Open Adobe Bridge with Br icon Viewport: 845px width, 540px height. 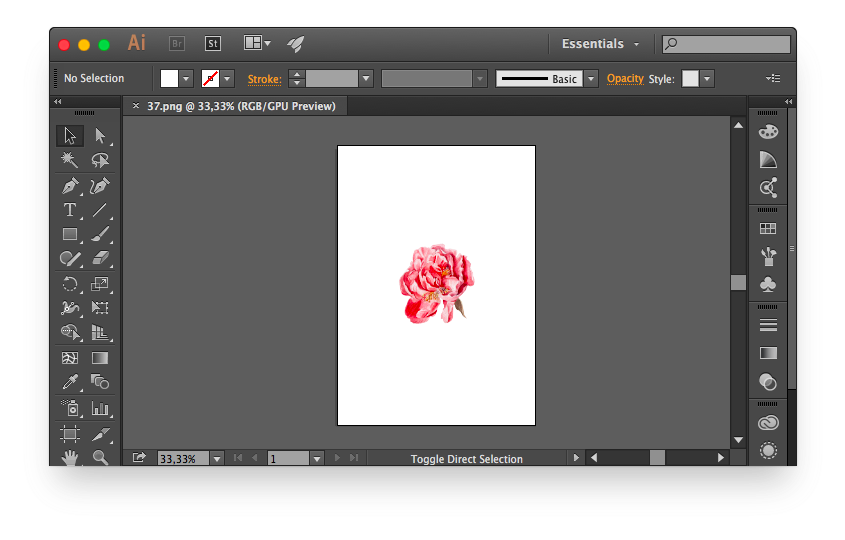(177, 44)
